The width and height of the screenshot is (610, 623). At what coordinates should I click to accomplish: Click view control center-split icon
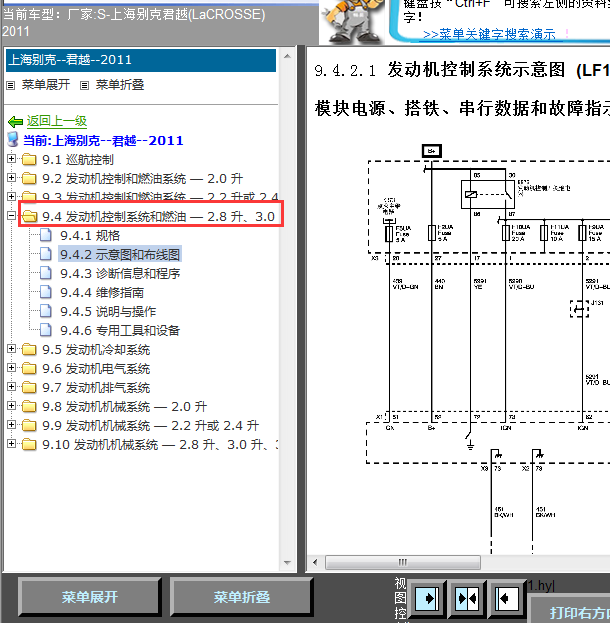coord(467,598)
